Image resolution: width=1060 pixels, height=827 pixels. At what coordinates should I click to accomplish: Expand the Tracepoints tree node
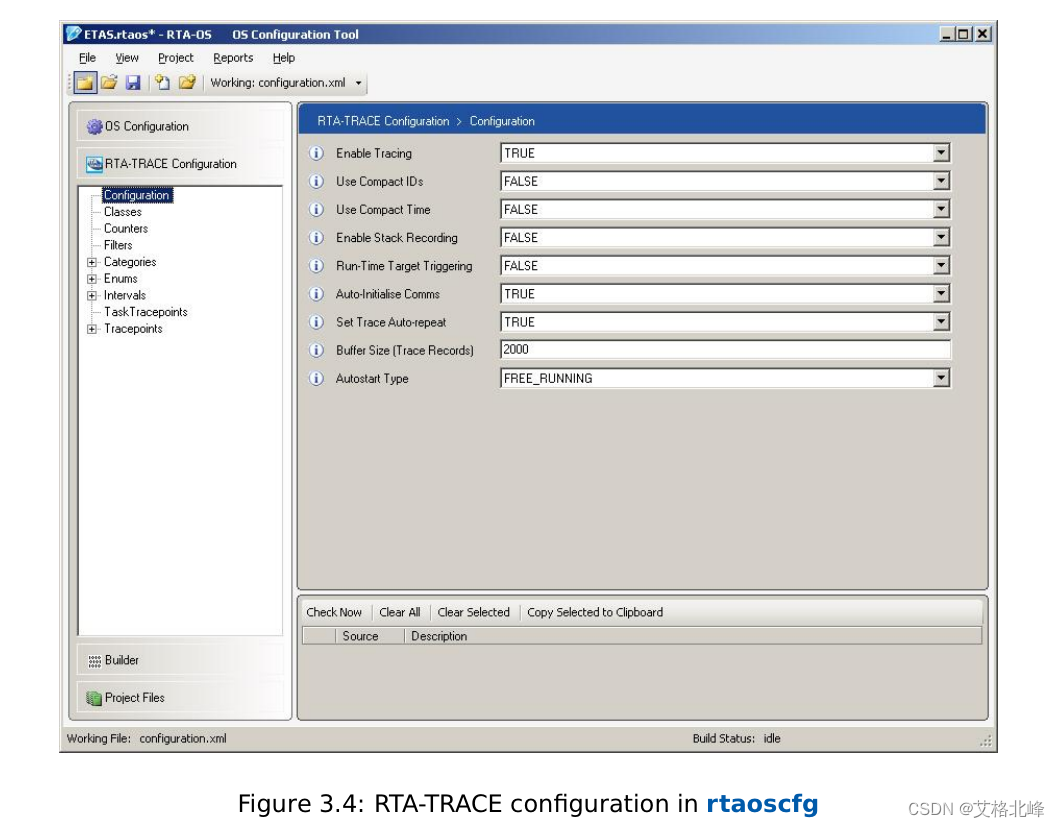[91, 329]
